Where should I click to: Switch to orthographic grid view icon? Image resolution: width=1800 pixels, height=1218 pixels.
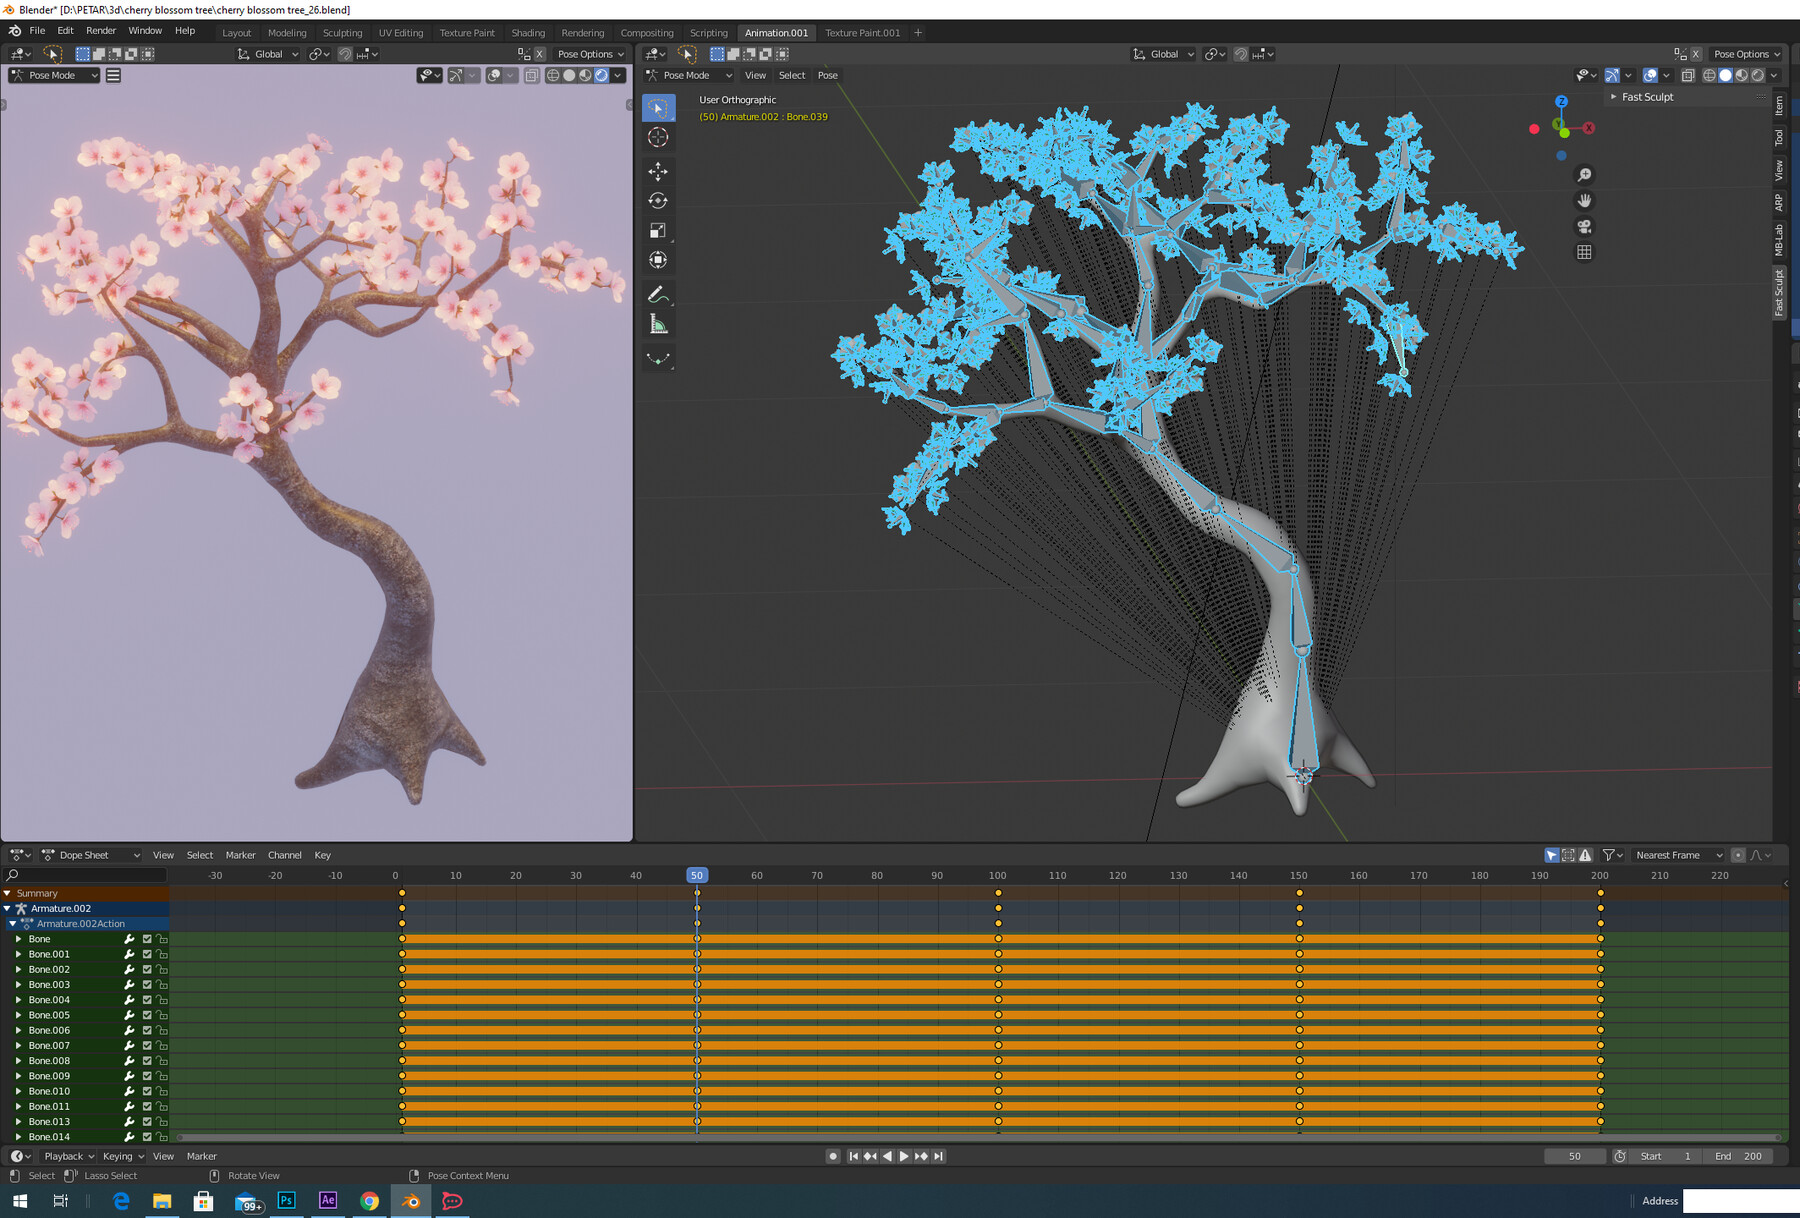tap(1584, 253)
